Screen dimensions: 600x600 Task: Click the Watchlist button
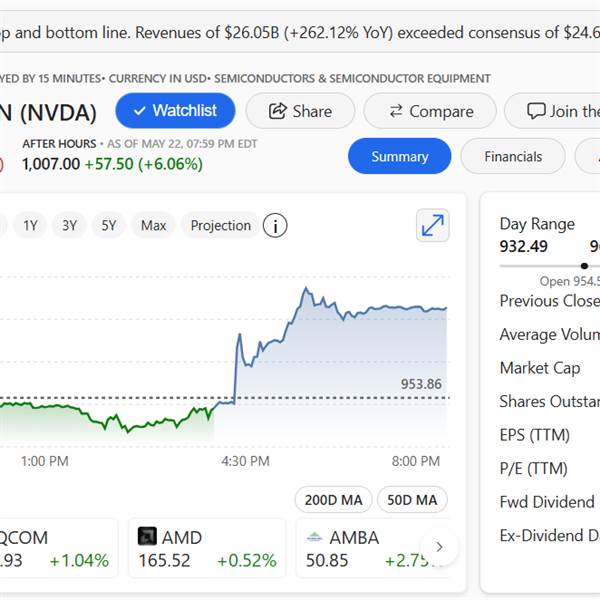pyautogui.click(x=175, y=111)
